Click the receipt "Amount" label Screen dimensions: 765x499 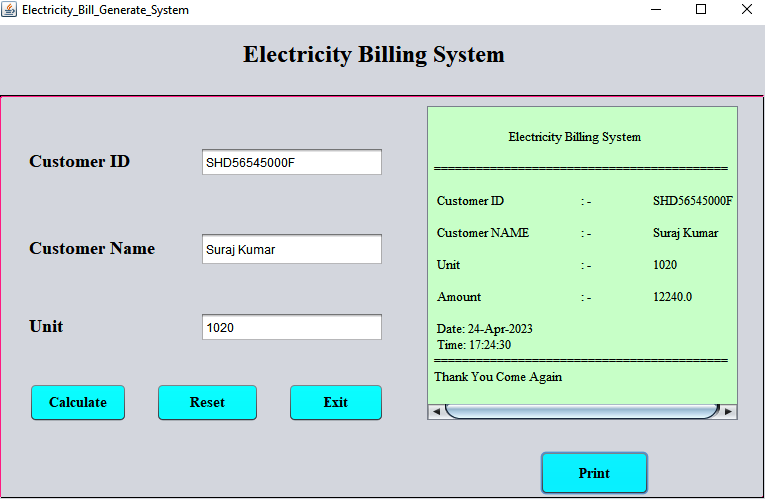[459, 297]
